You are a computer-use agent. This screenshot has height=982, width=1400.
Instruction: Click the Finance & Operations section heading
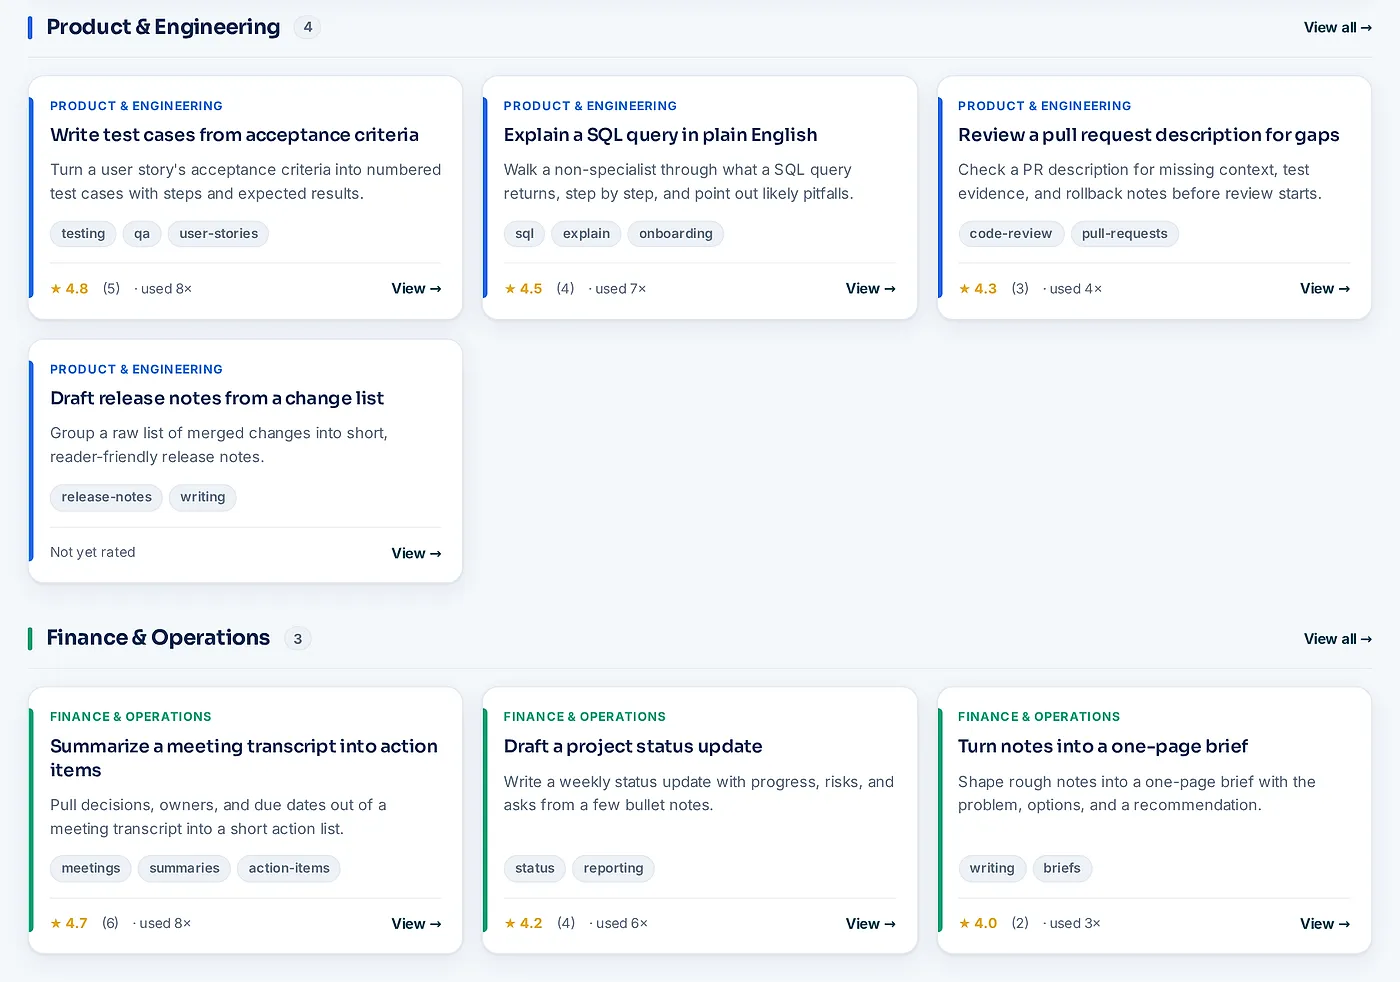click(x=158, y=638)
